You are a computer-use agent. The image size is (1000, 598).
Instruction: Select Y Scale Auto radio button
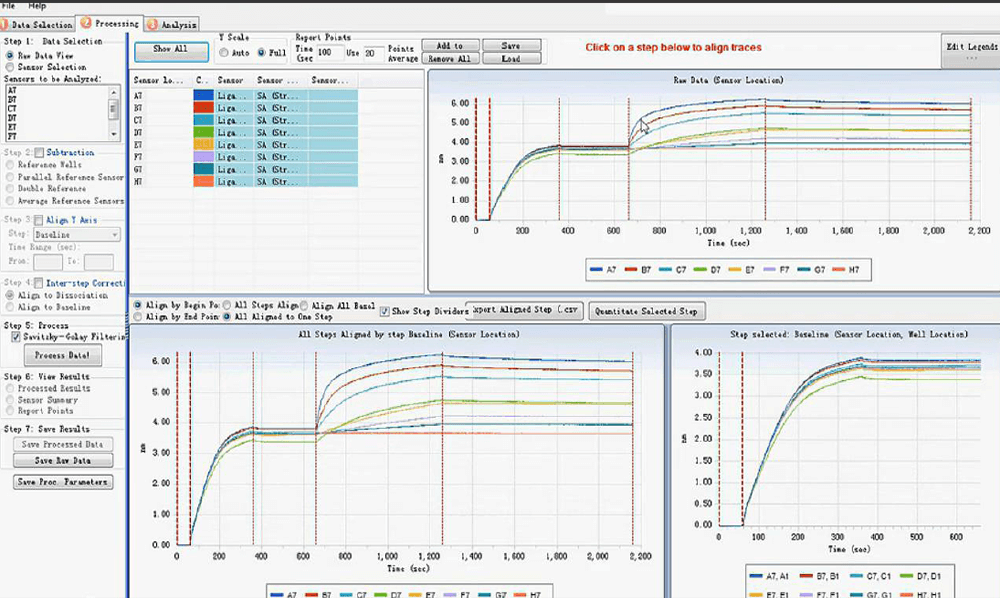224,53
